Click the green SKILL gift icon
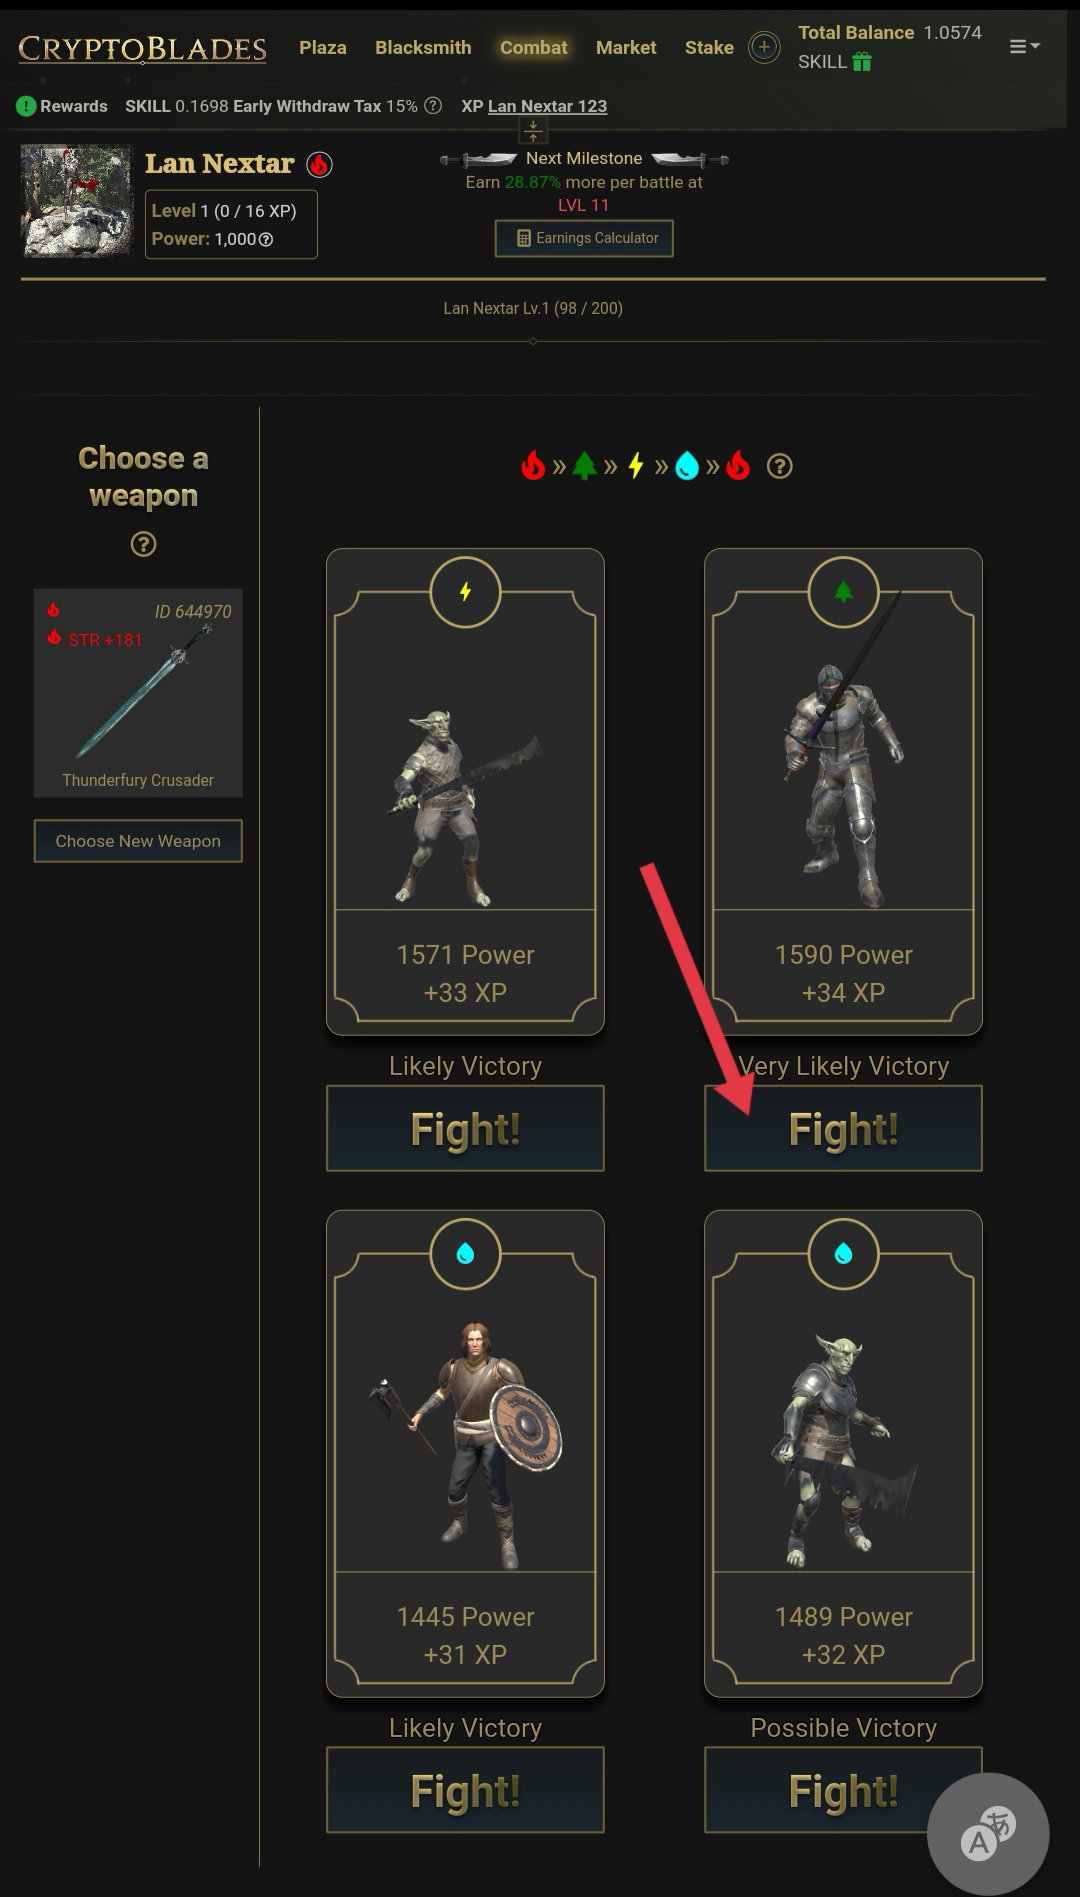1080x1897 pixels. pos(862,62)
